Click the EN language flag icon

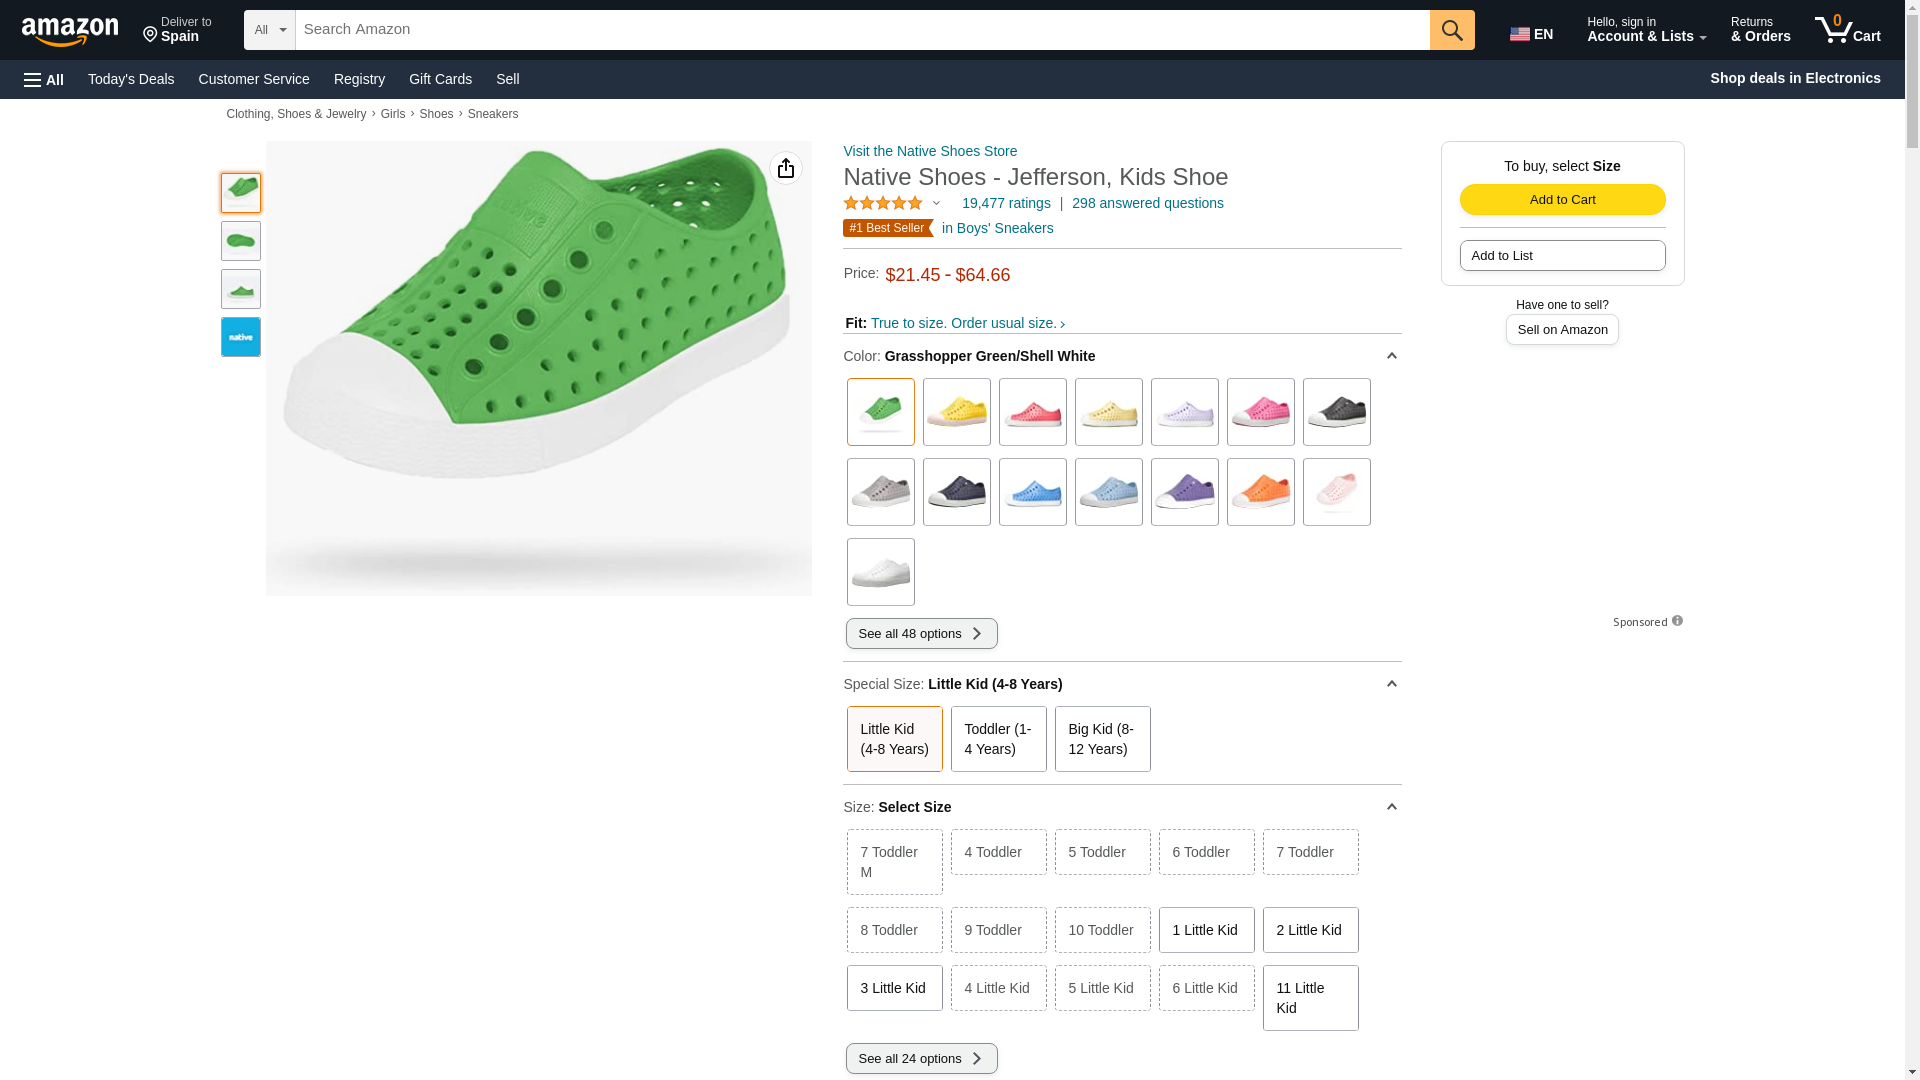pos(1520,34)
